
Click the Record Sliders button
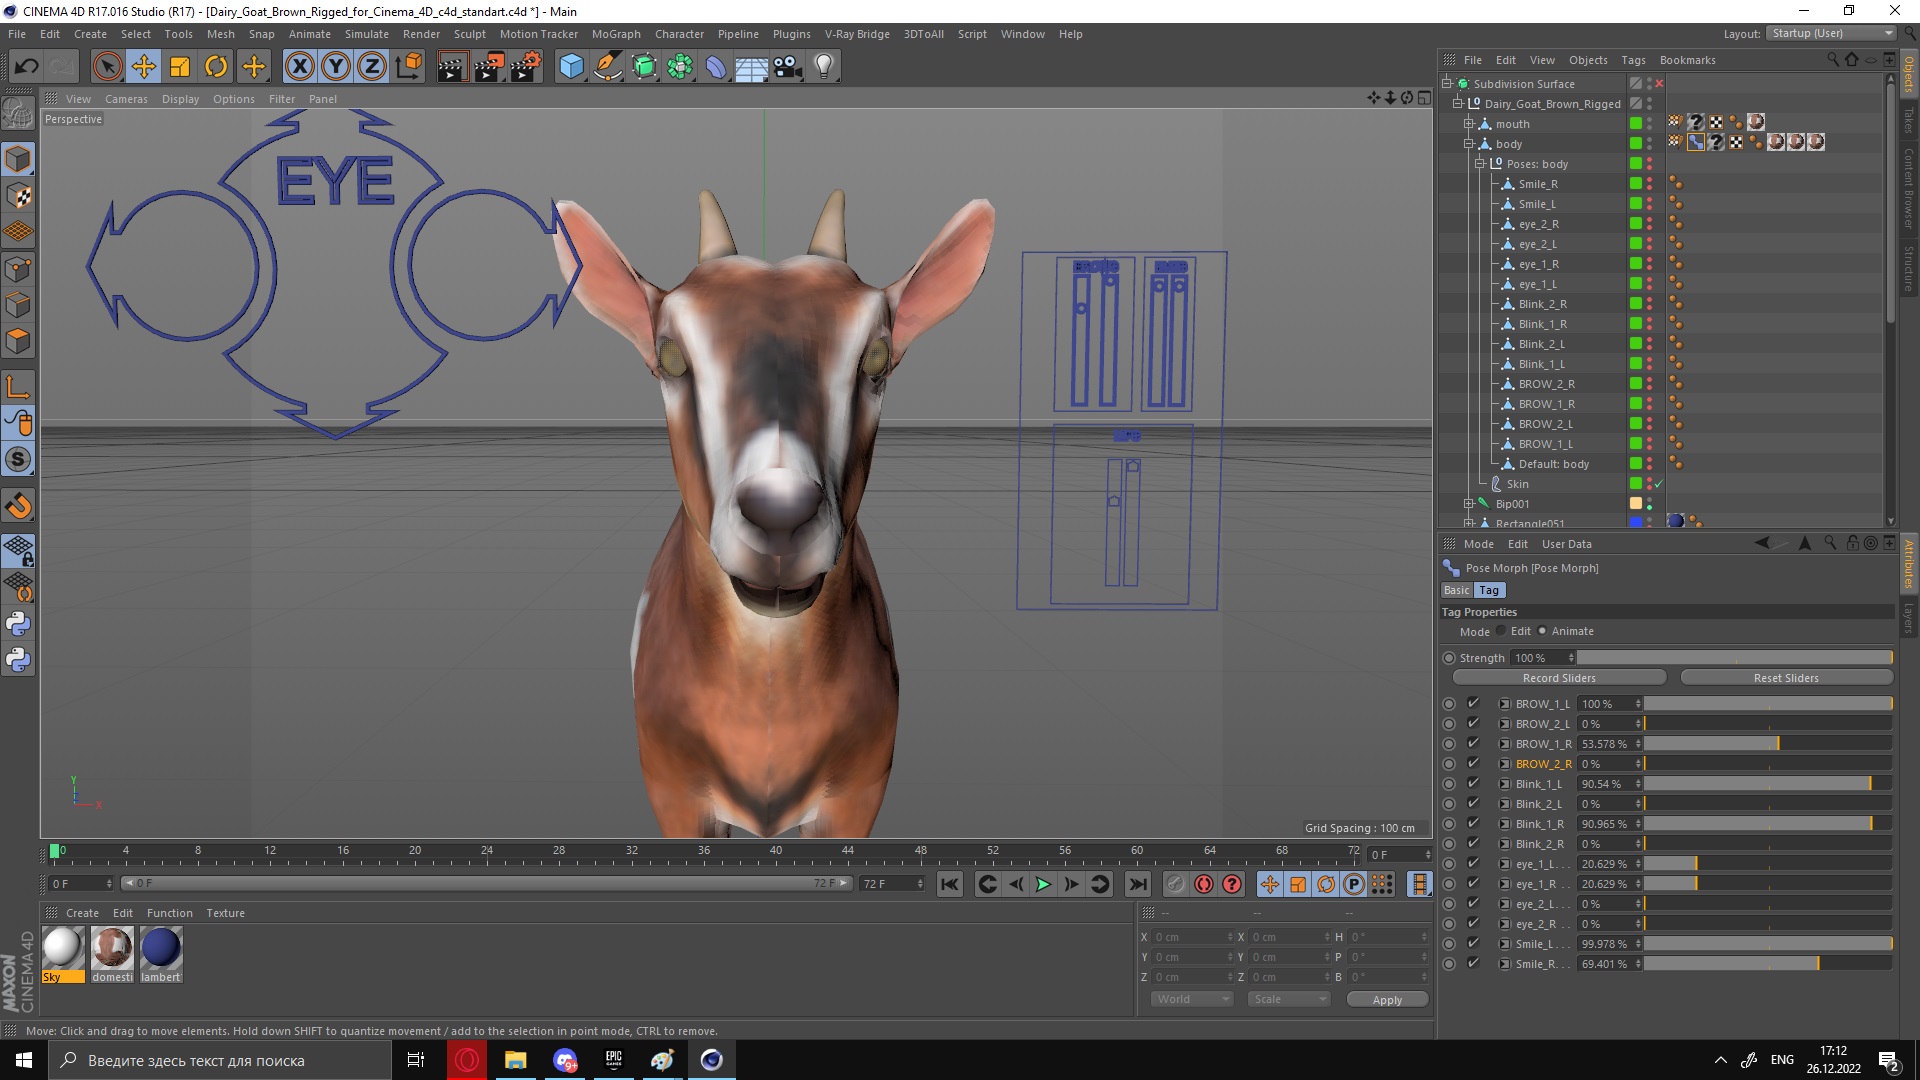(1560, 676)
